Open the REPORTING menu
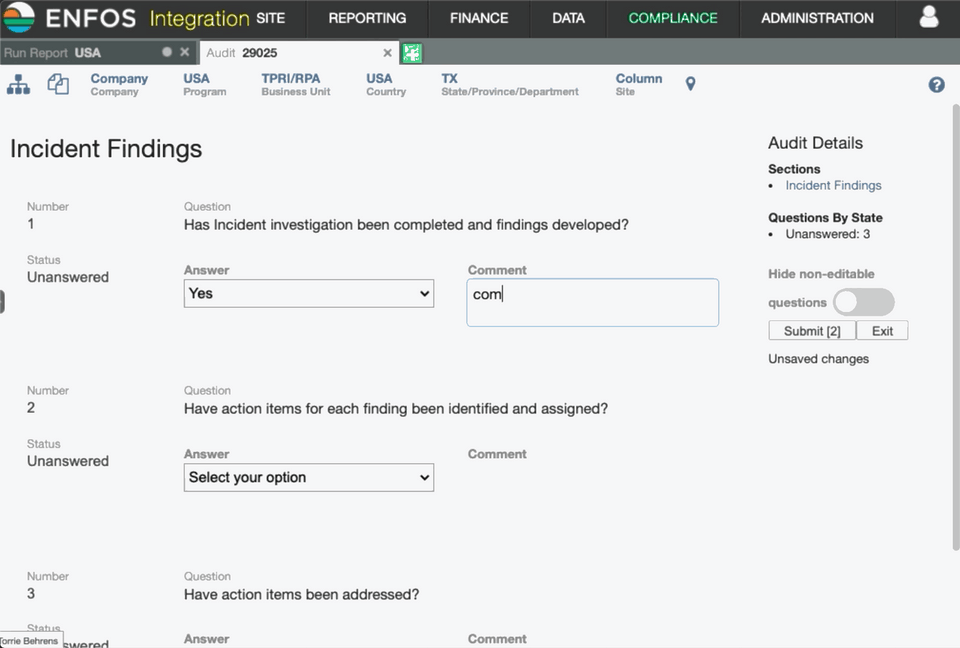The width and height of the screenshot is (960, 648). [367, 18]
